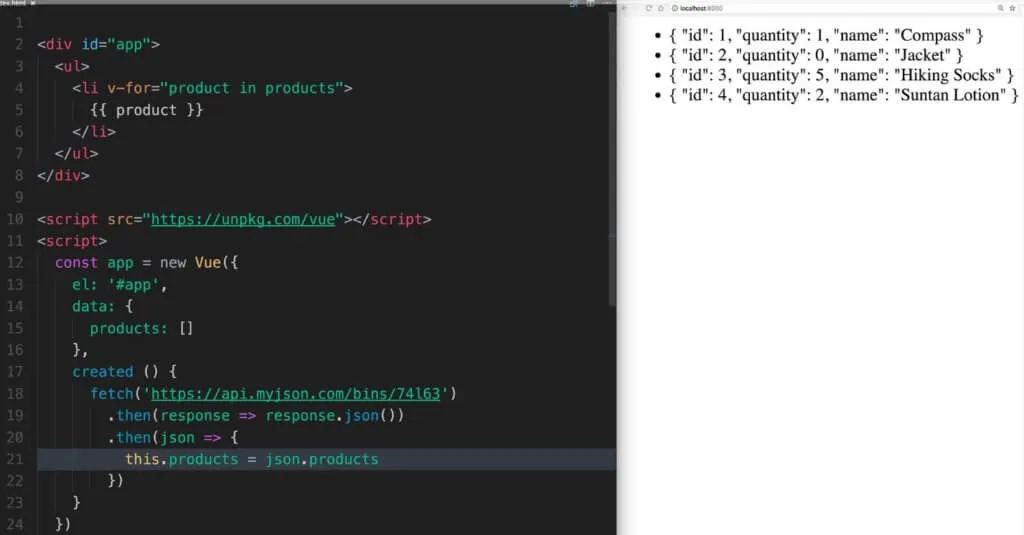Viewport: 1024px width, 535px height.
Task: Click line number 17 in the gutter
Action: pos(15,372)
